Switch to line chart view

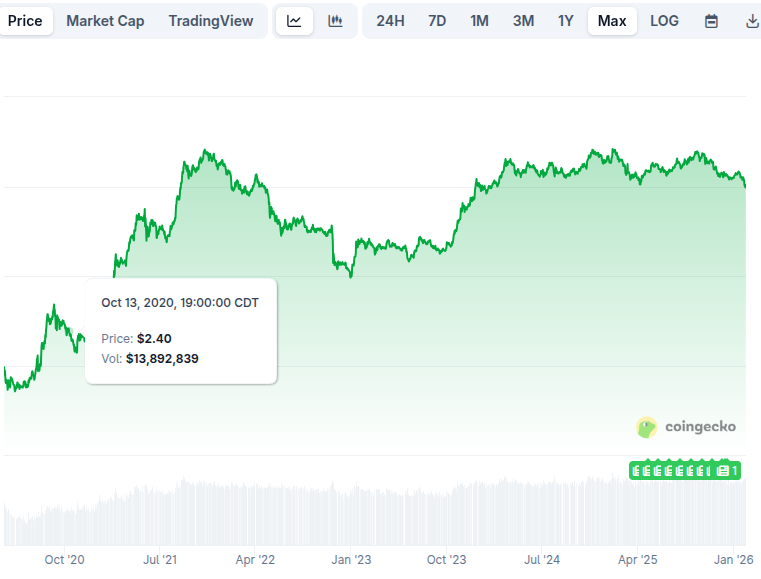(x=294, y=21)
